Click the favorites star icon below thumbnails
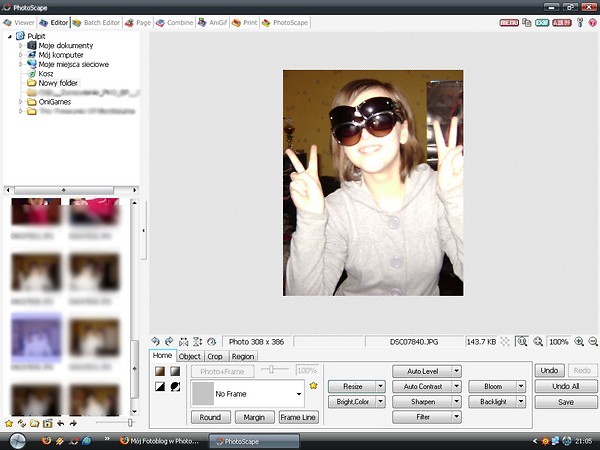The width and height of the screenshot is (600, 450). point(9,423)
